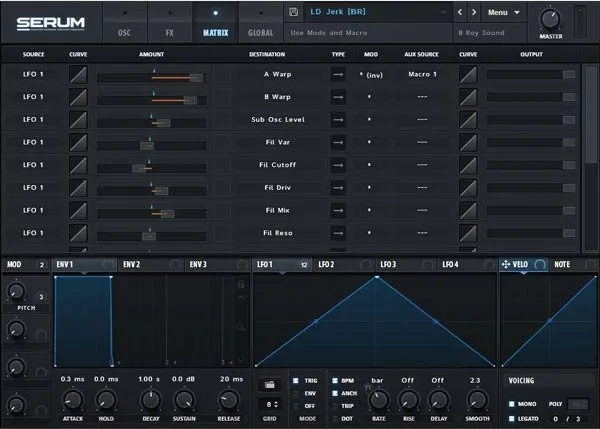This screenshot has height=429, width=600.
Task: Click the LFO 1 triangle peak point
Action: (377, 277)
